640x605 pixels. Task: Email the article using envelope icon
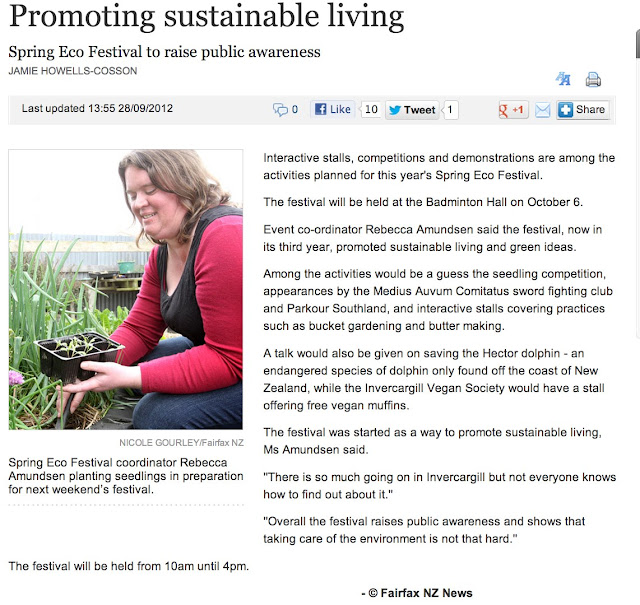tap(542, 110)
